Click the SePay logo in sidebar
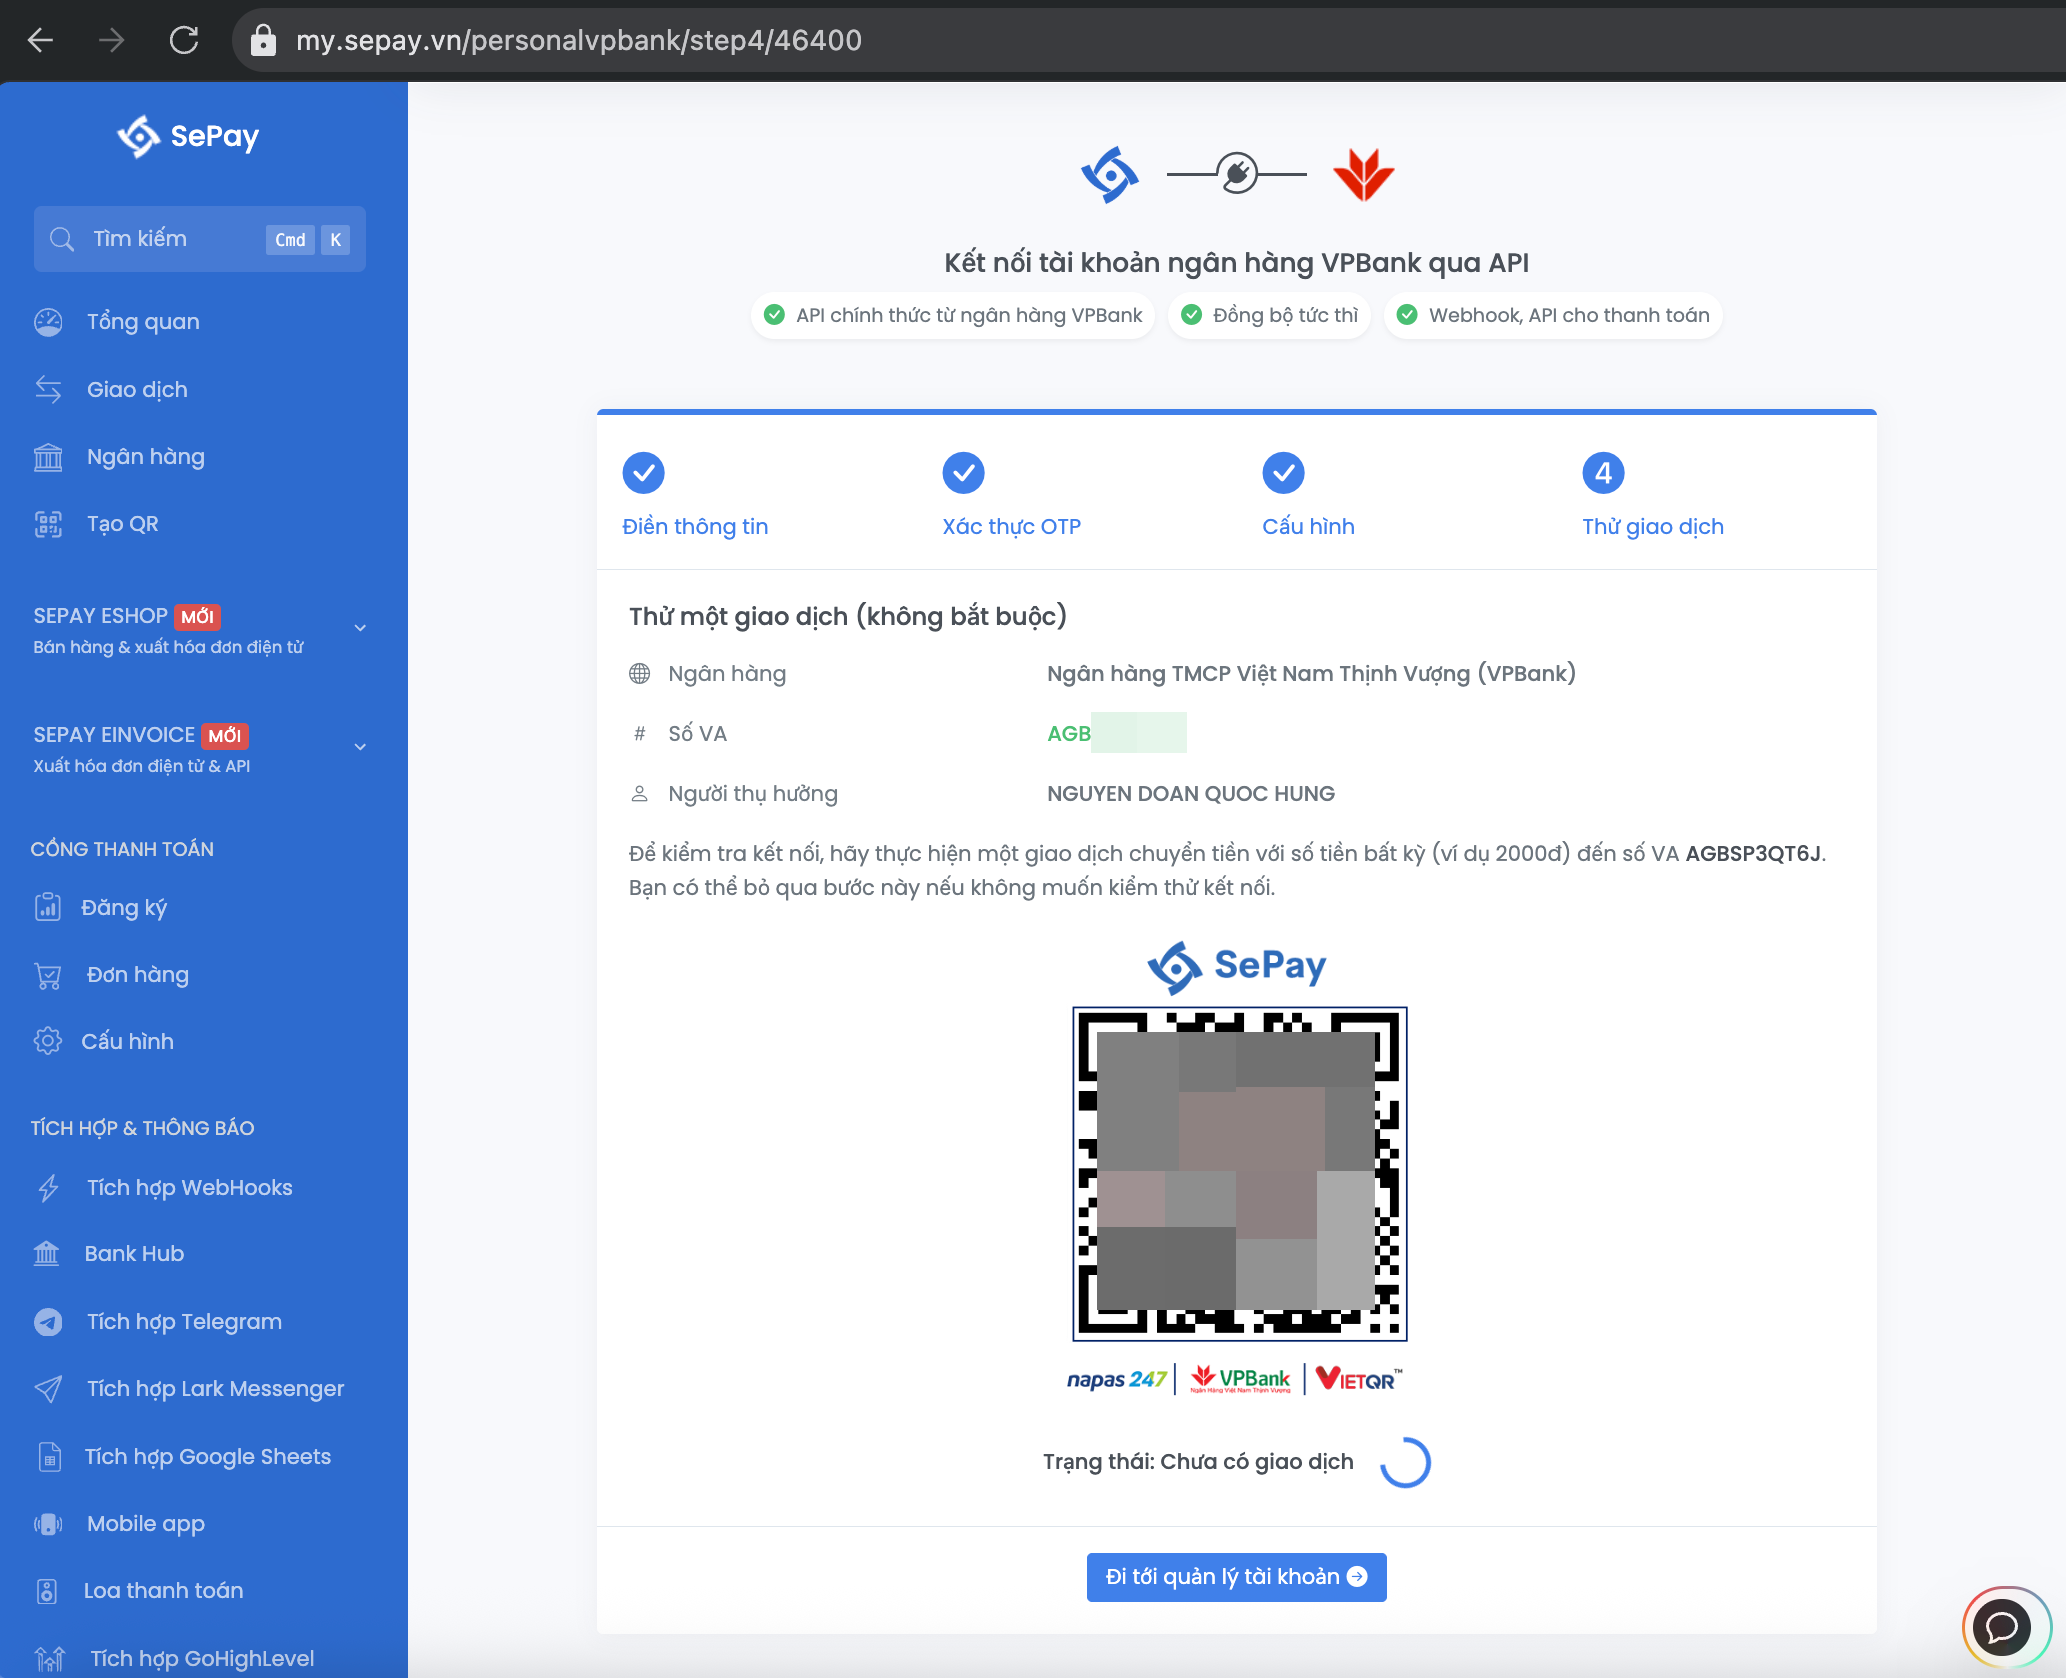2066x1678 pixels. 188,136
